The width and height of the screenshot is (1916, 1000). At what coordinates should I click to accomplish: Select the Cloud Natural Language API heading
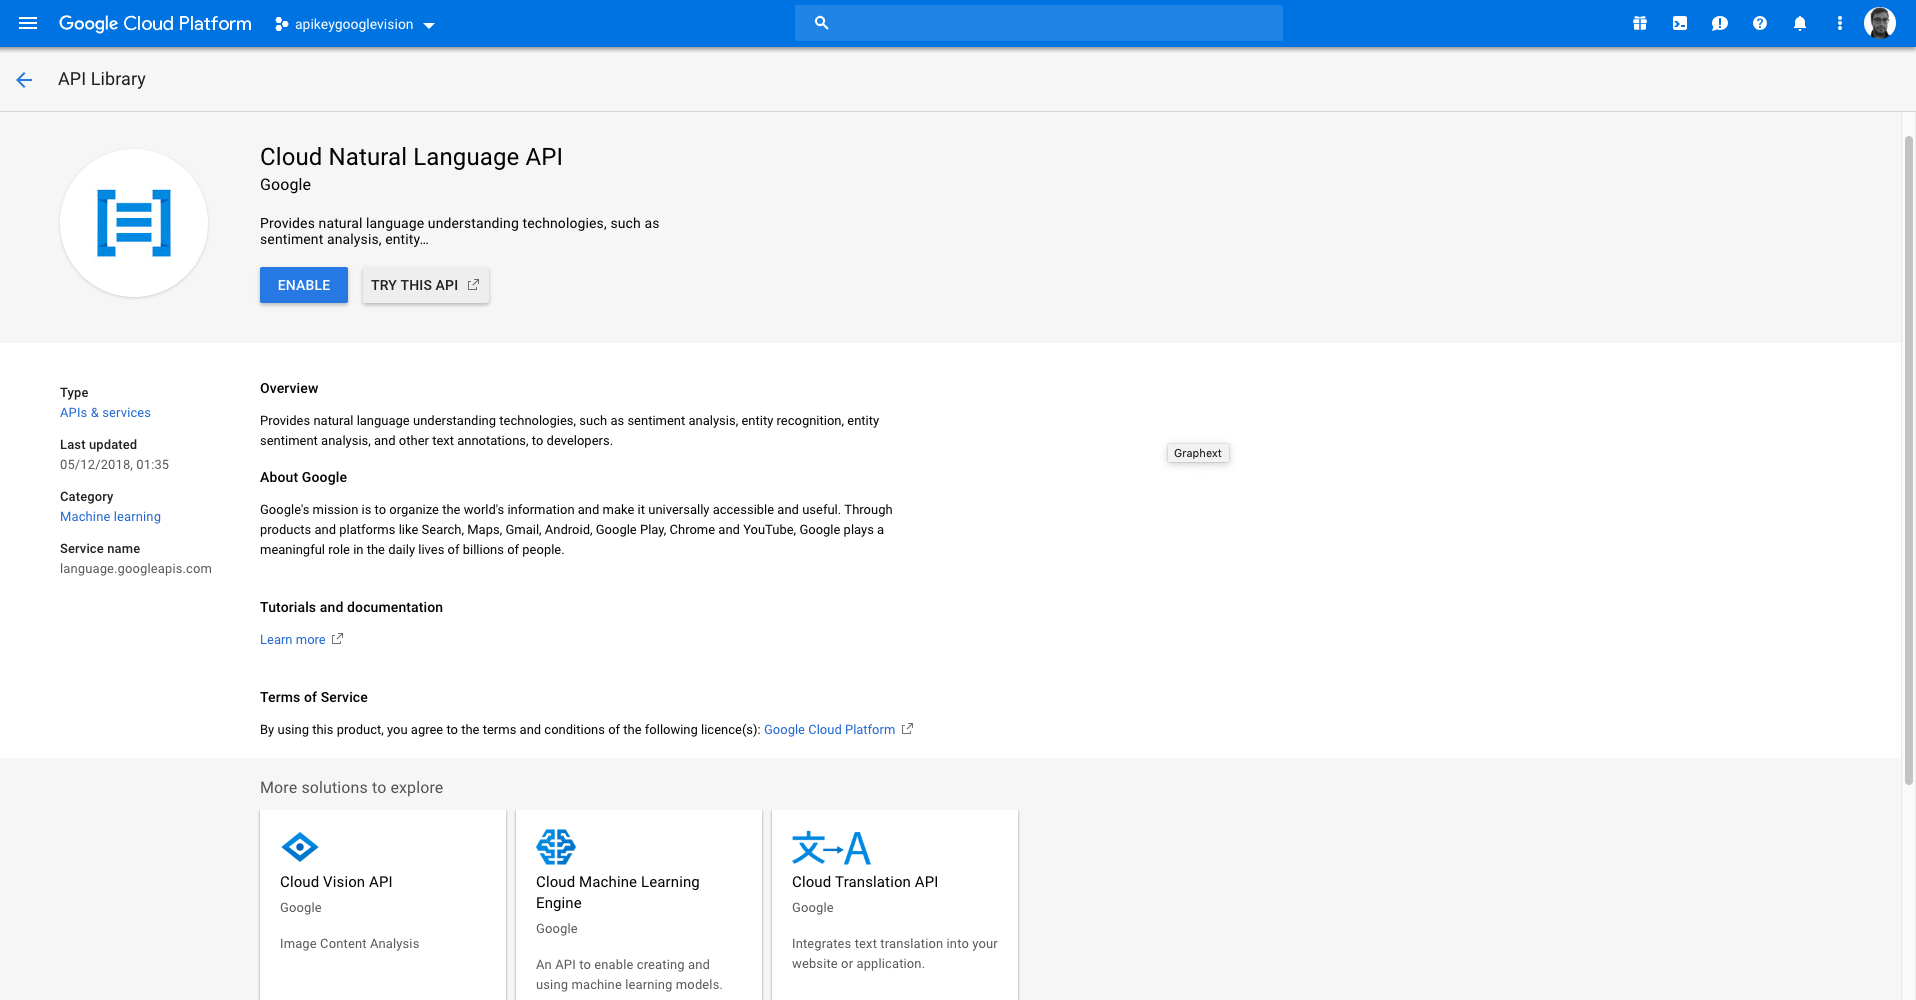[x=411, y=157]
